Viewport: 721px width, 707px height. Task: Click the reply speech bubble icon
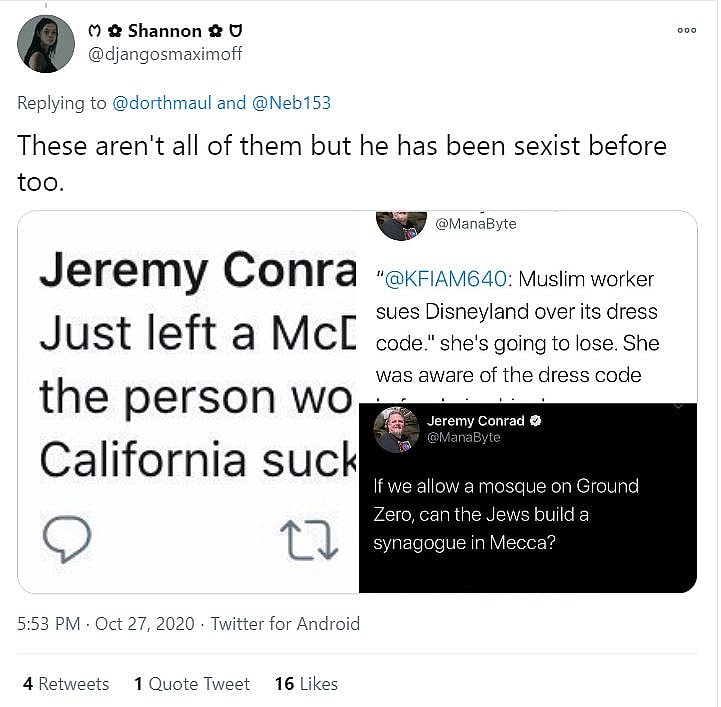pos(69,541)
